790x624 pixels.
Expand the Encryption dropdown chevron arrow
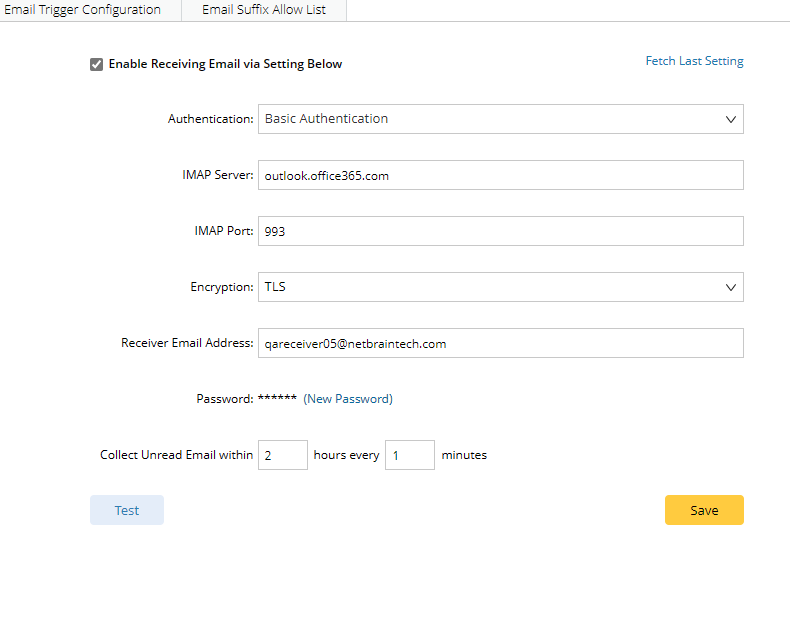(730, 287)
